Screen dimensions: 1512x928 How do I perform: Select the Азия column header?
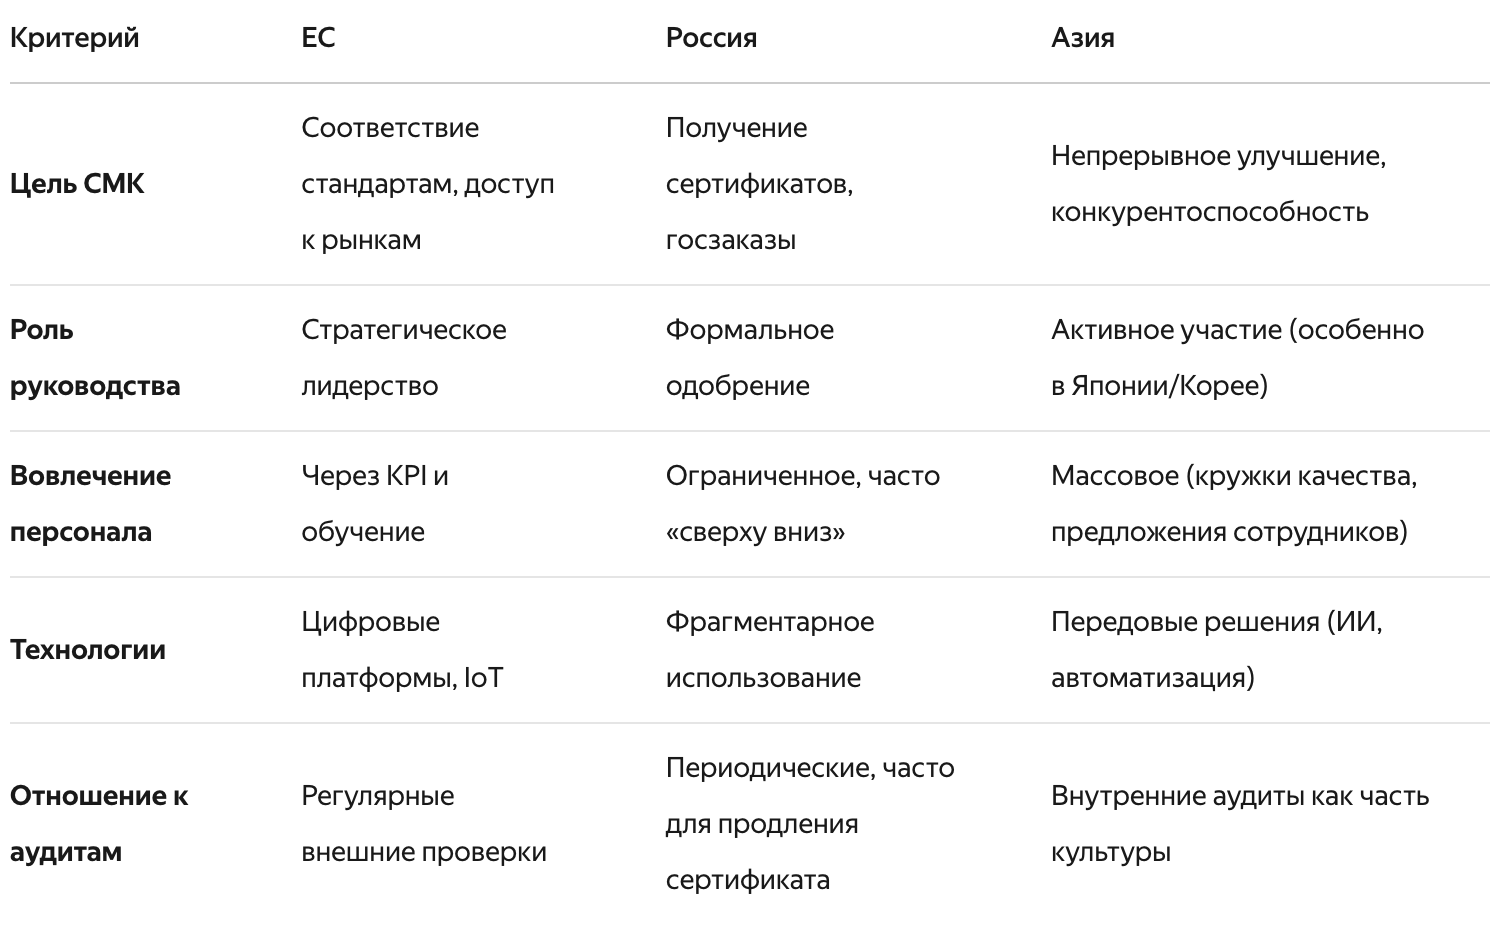[x=1082, y=38]
